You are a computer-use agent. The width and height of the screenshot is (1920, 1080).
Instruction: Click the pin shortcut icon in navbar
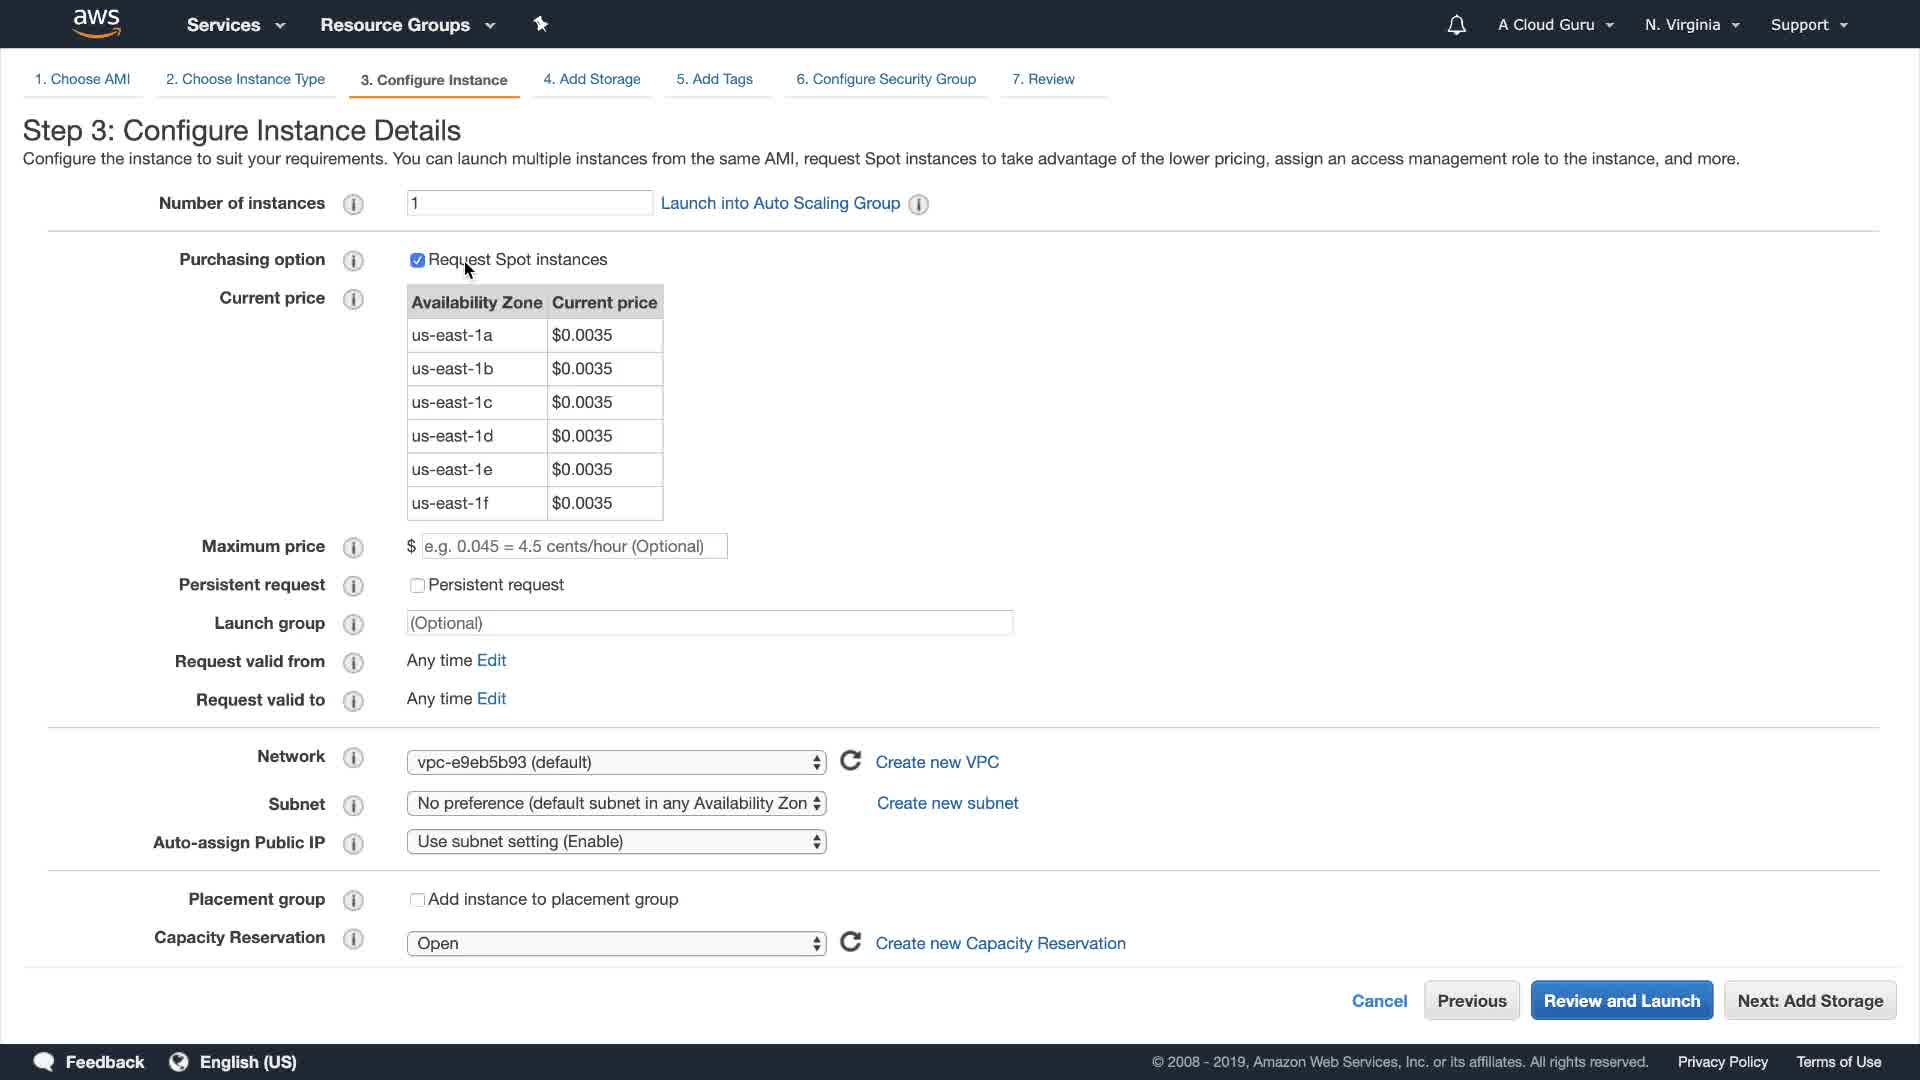point(541,24)
